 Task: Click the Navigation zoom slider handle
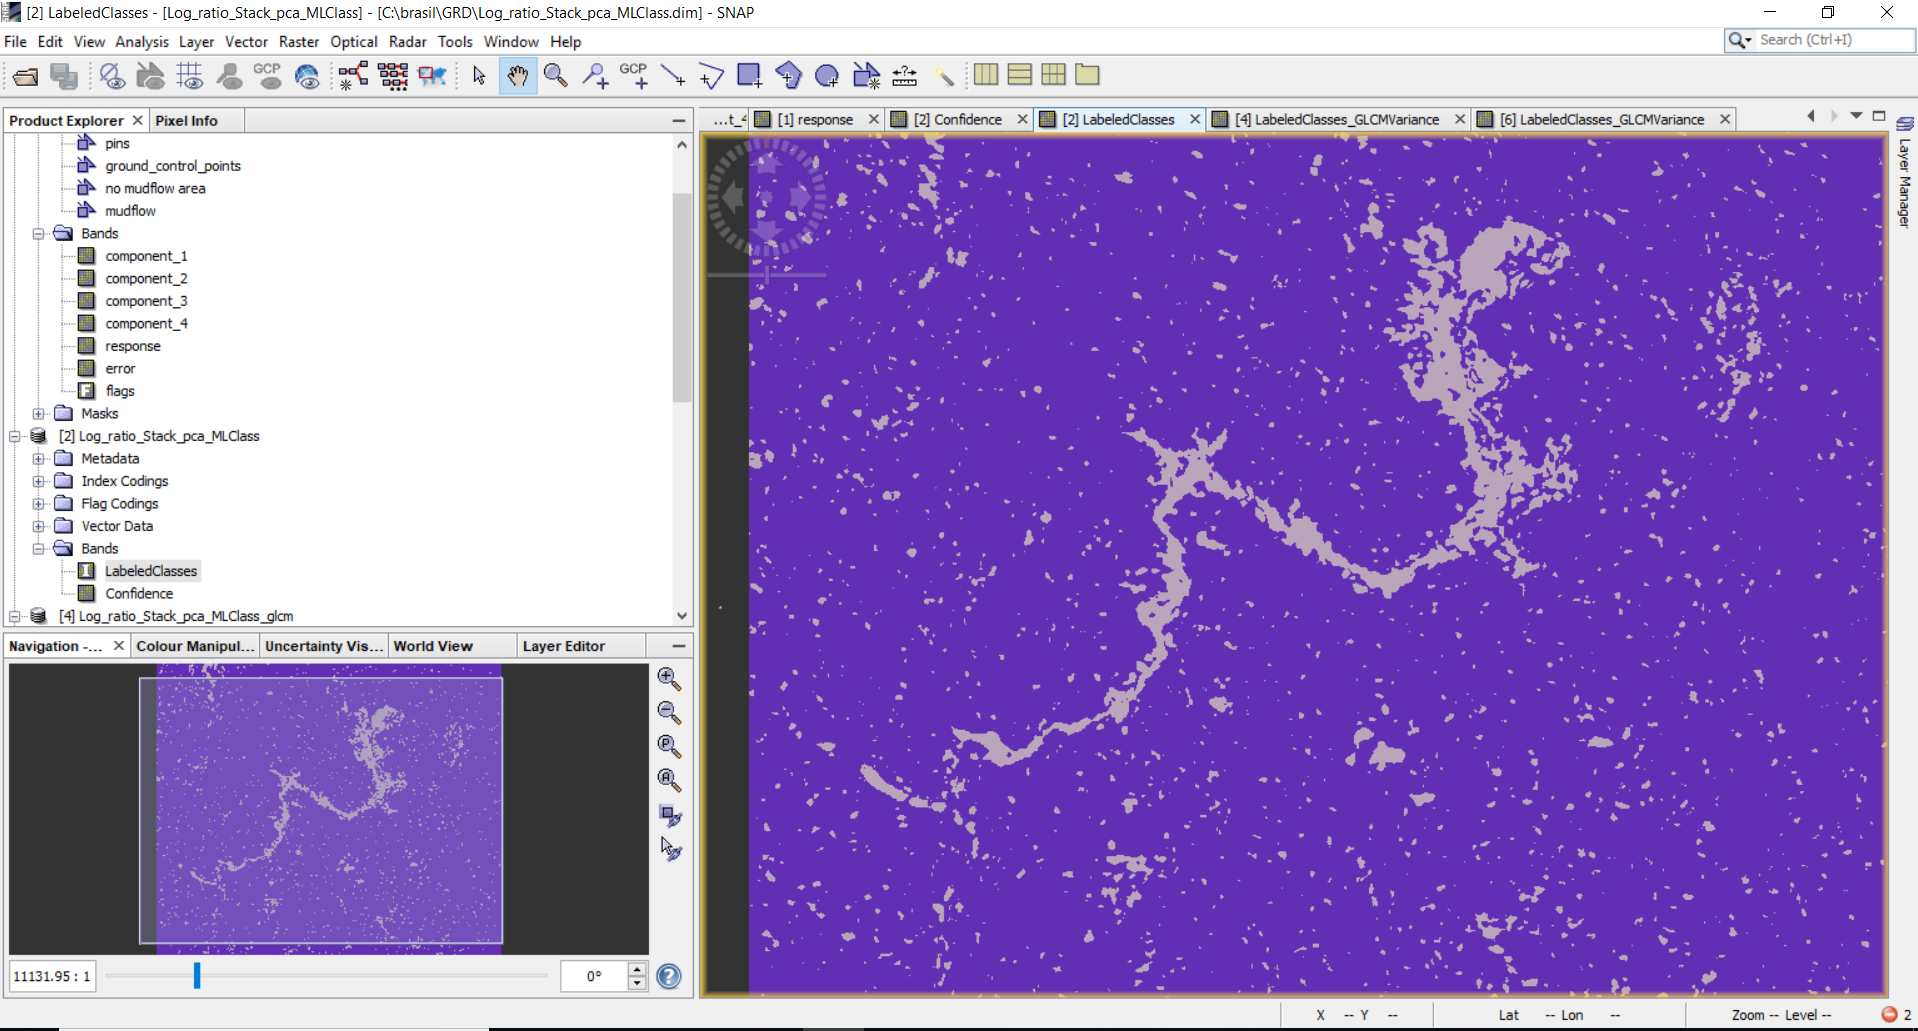197,975
